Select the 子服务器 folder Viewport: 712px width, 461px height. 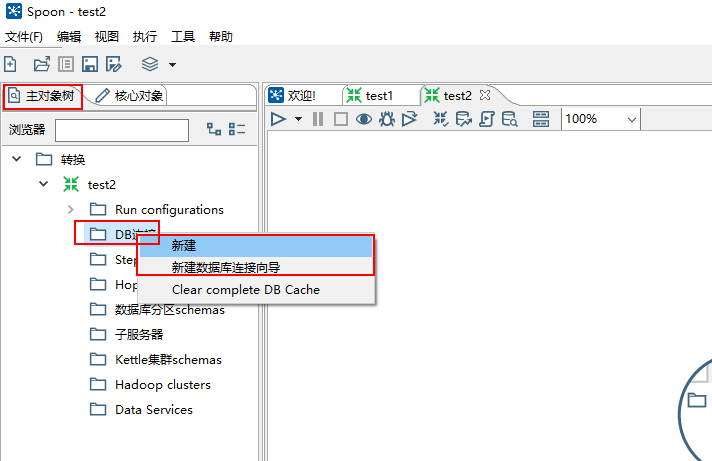point(126,335)
